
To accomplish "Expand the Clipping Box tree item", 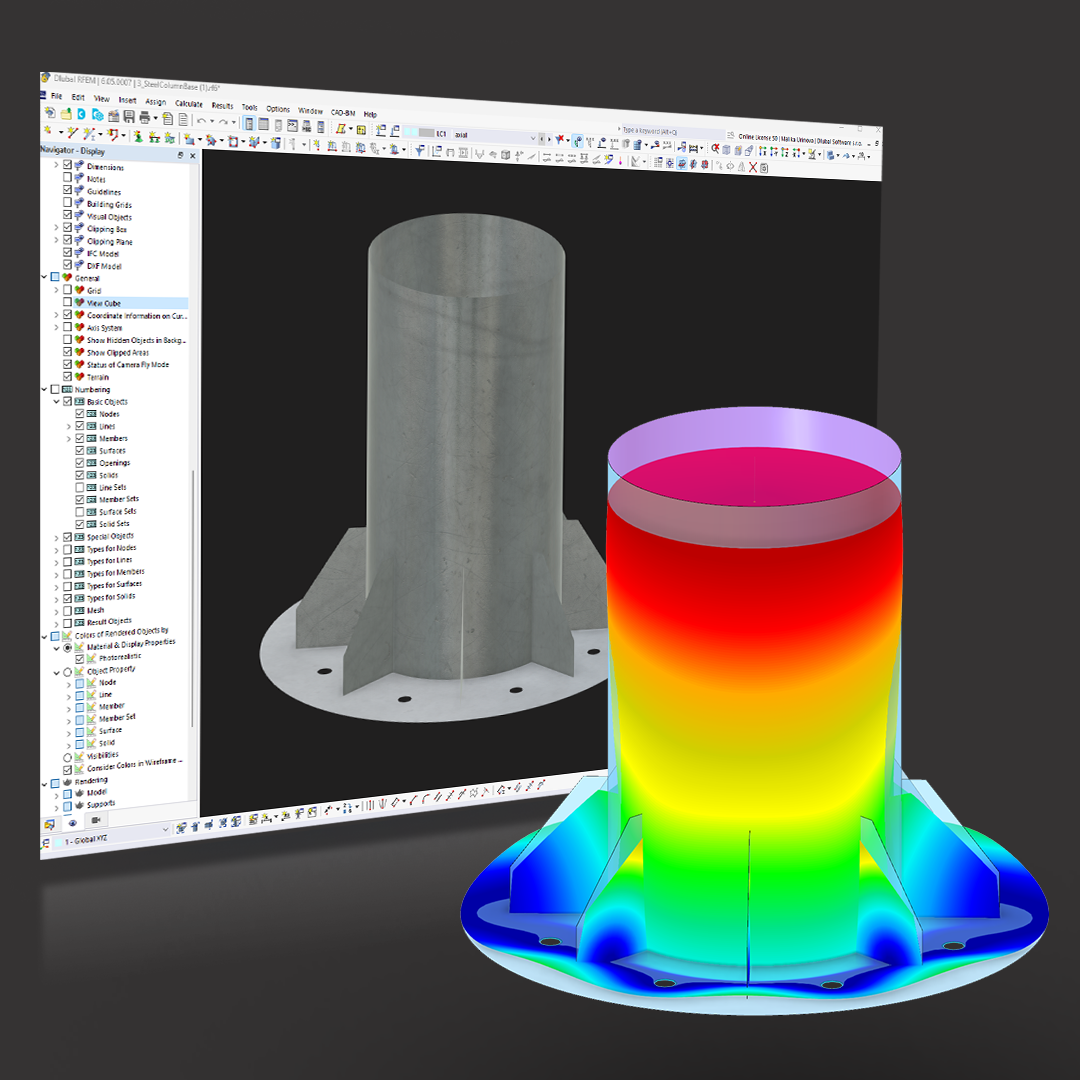I will [x=56, y=228].
